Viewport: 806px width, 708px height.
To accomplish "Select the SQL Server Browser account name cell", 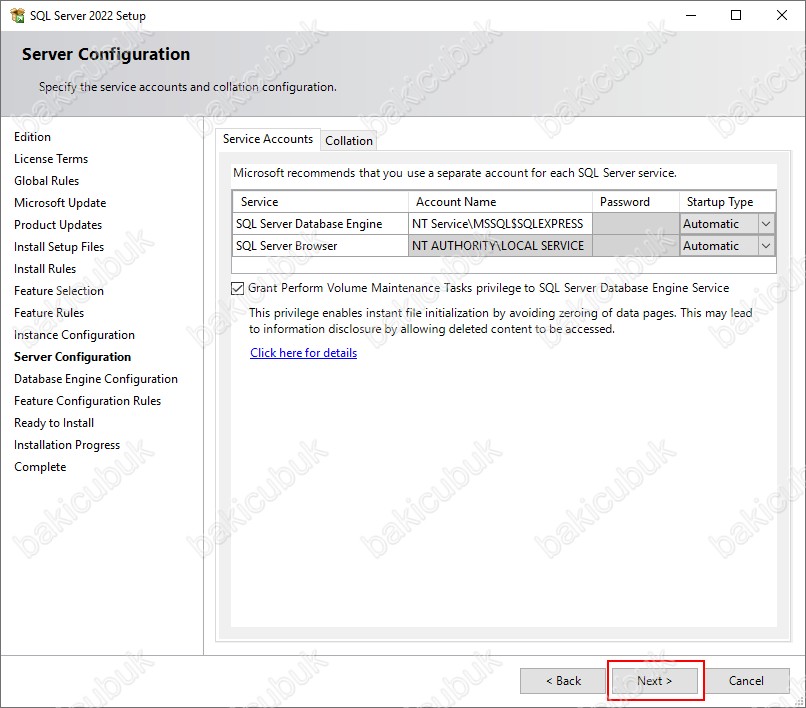I will click(500, 246).
